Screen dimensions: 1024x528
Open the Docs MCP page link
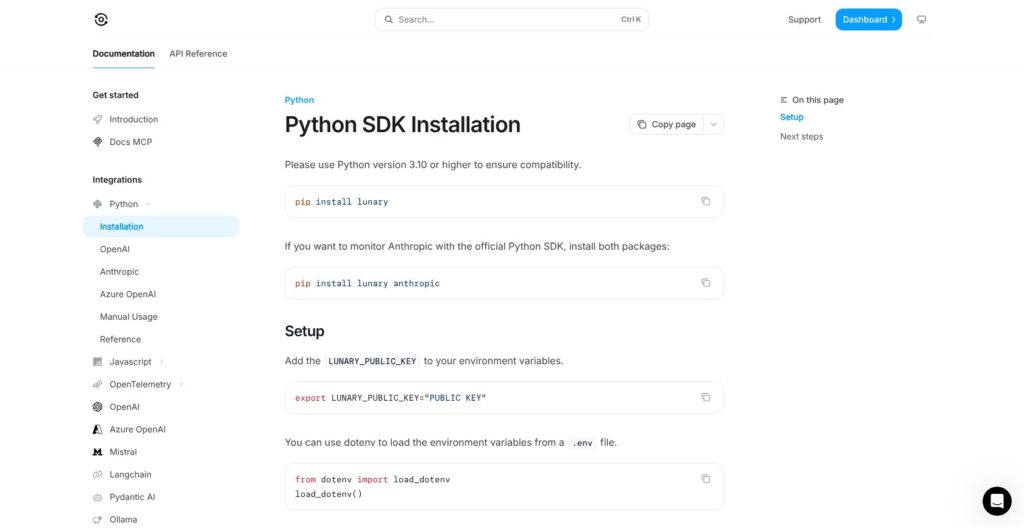pyautogui.click(x=131, y=142)
